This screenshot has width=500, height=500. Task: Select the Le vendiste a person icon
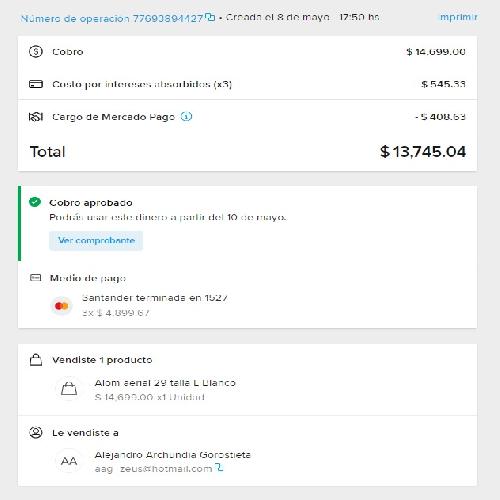[x=36, y=433]
